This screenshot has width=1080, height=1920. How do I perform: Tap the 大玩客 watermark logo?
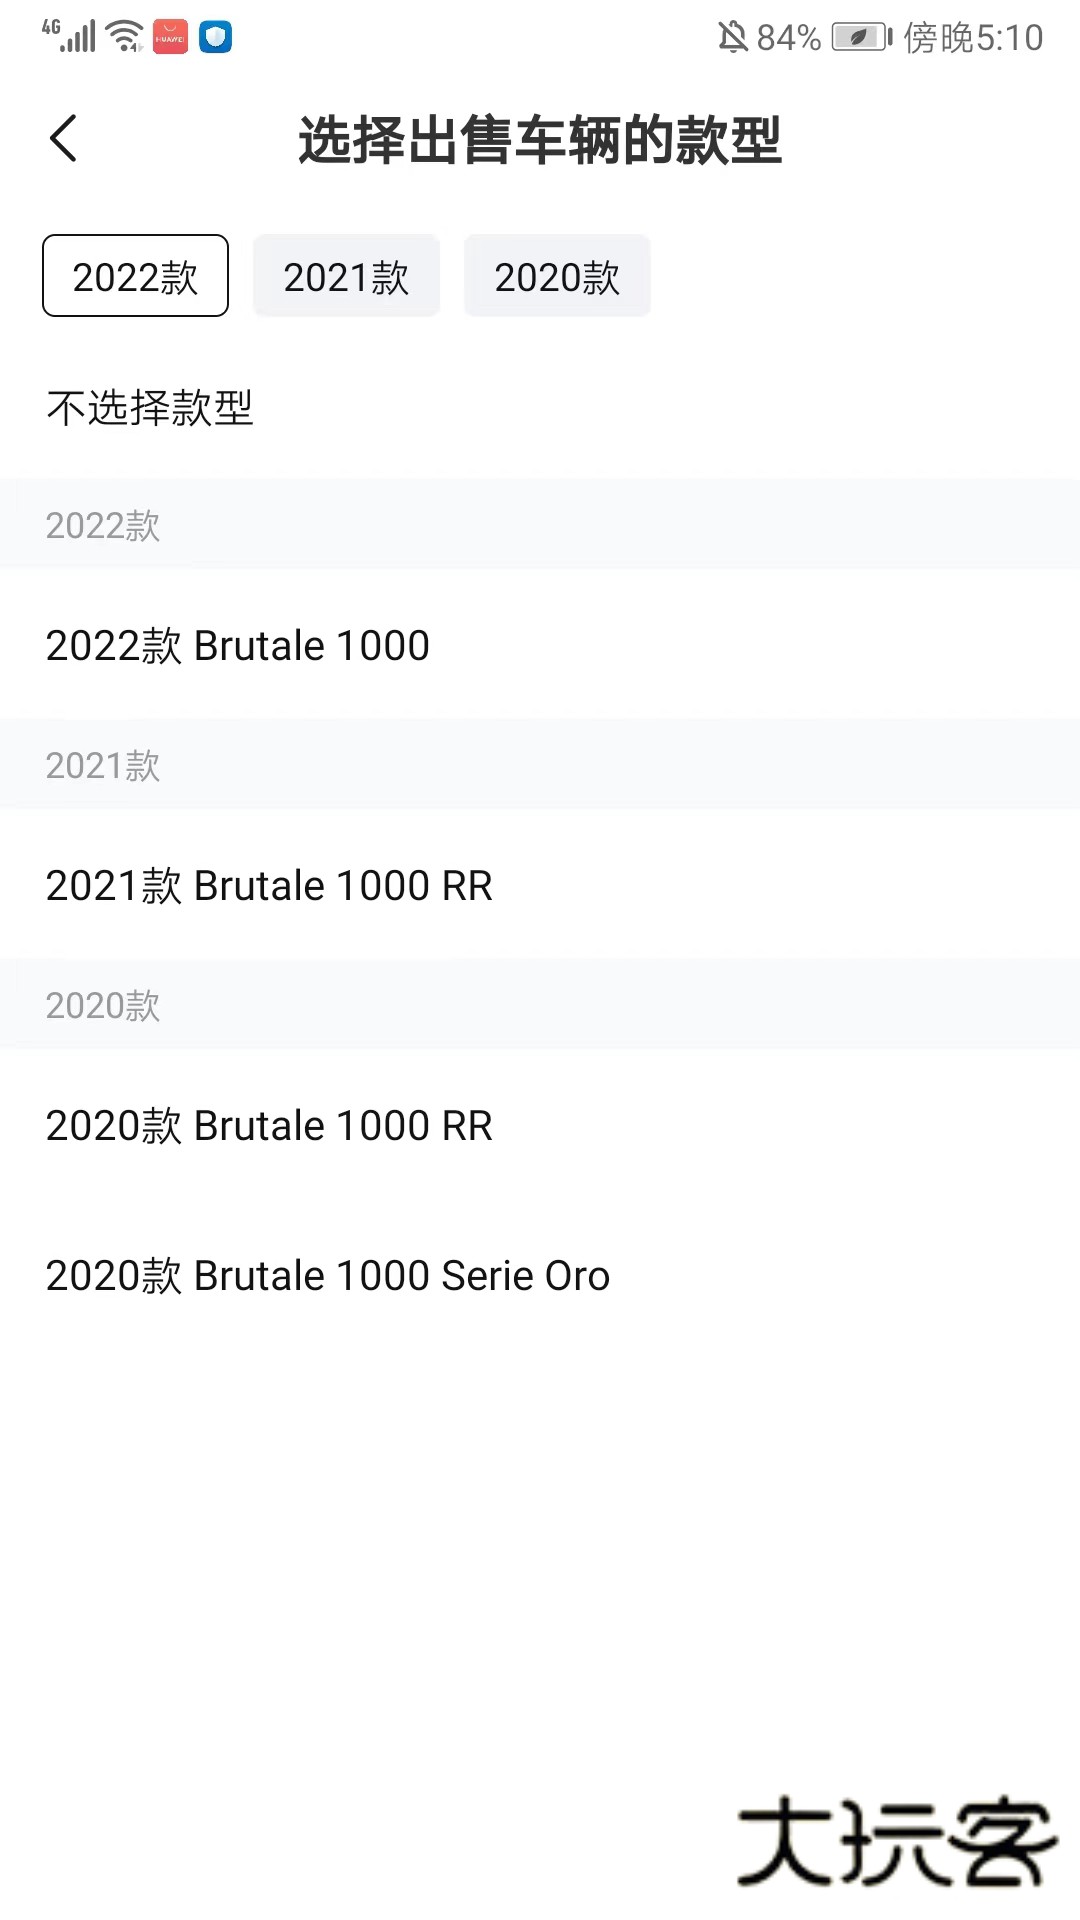click(896, 1842)
